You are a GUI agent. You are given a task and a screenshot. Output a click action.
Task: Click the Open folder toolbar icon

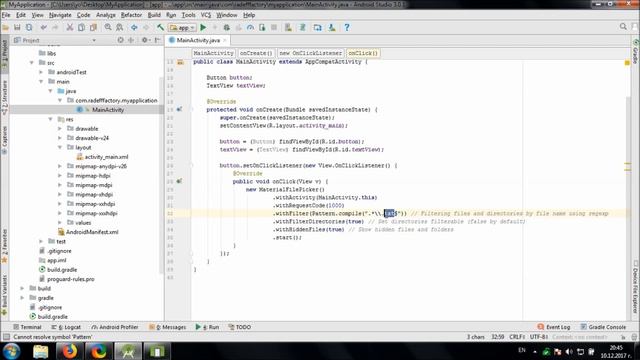coord(6,27)
